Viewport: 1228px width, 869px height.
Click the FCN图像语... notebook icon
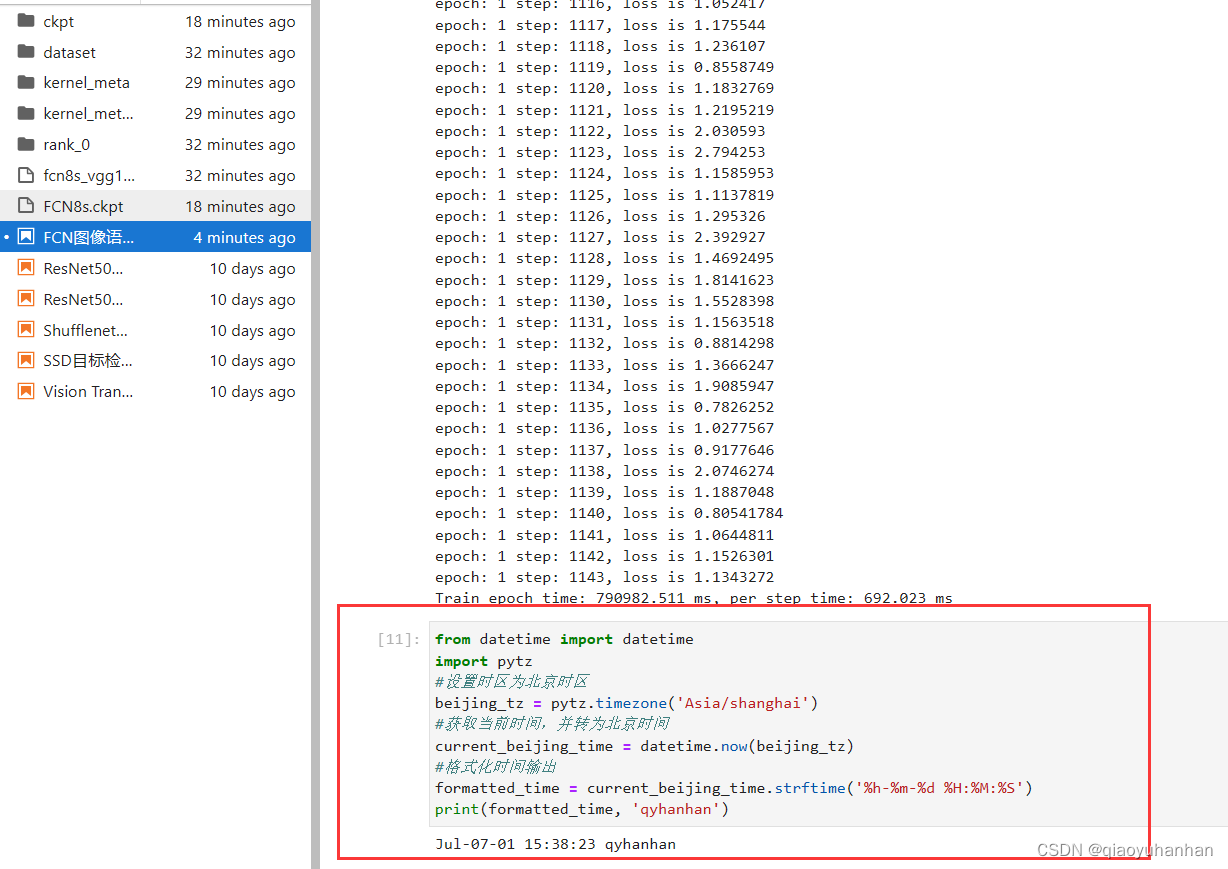26,238
